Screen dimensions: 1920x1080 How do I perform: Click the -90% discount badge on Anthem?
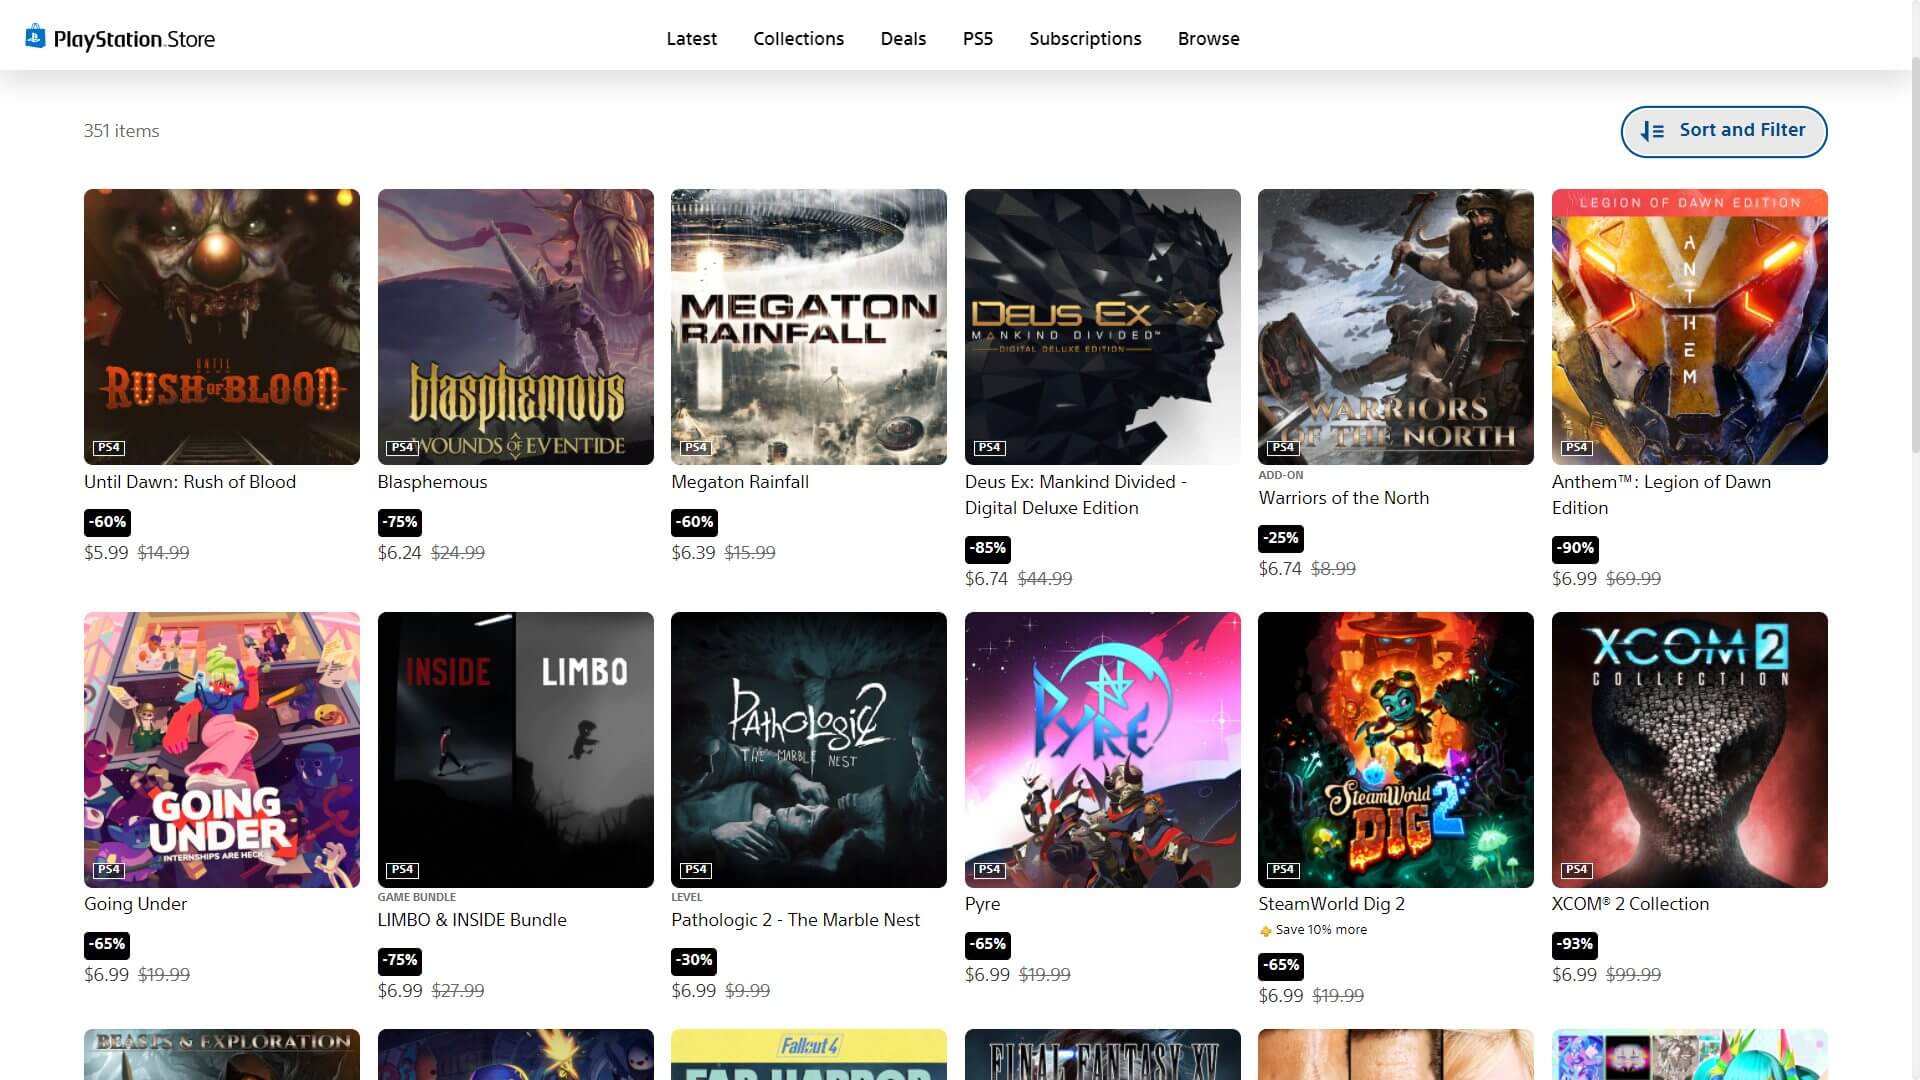1575,548
